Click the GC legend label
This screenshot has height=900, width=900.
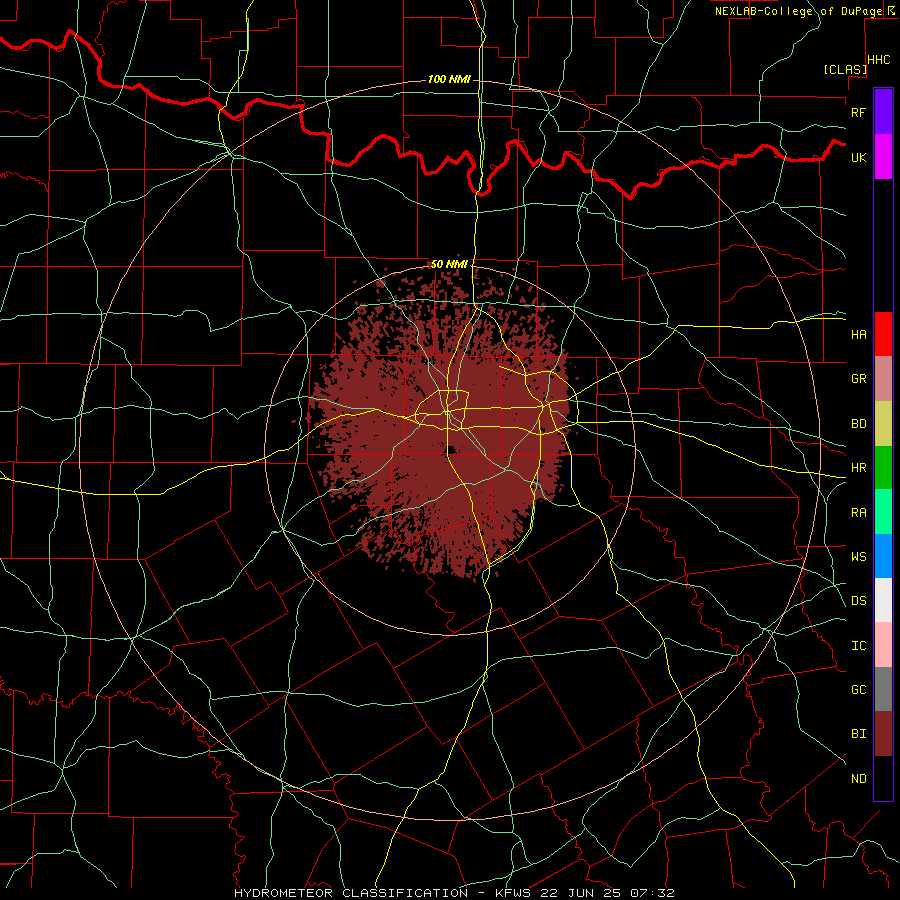(858, 690)
